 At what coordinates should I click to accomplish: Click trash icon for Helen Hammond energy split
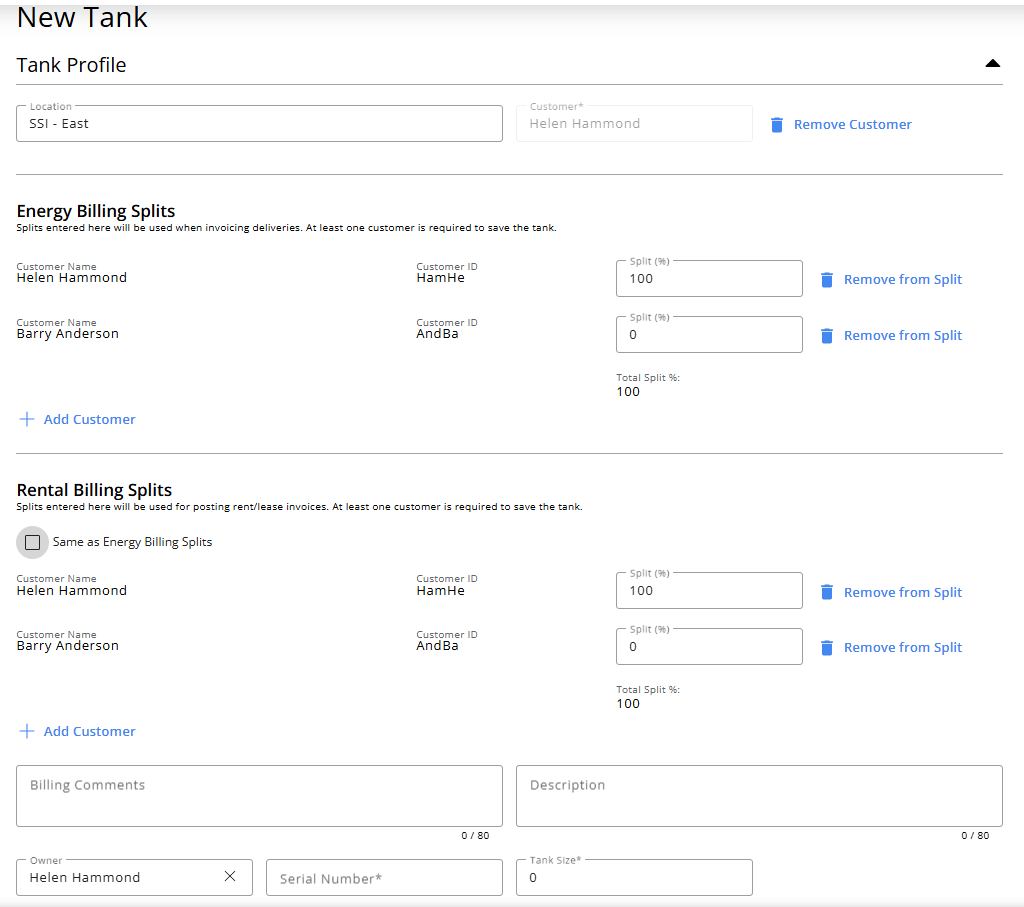point(827,280)
